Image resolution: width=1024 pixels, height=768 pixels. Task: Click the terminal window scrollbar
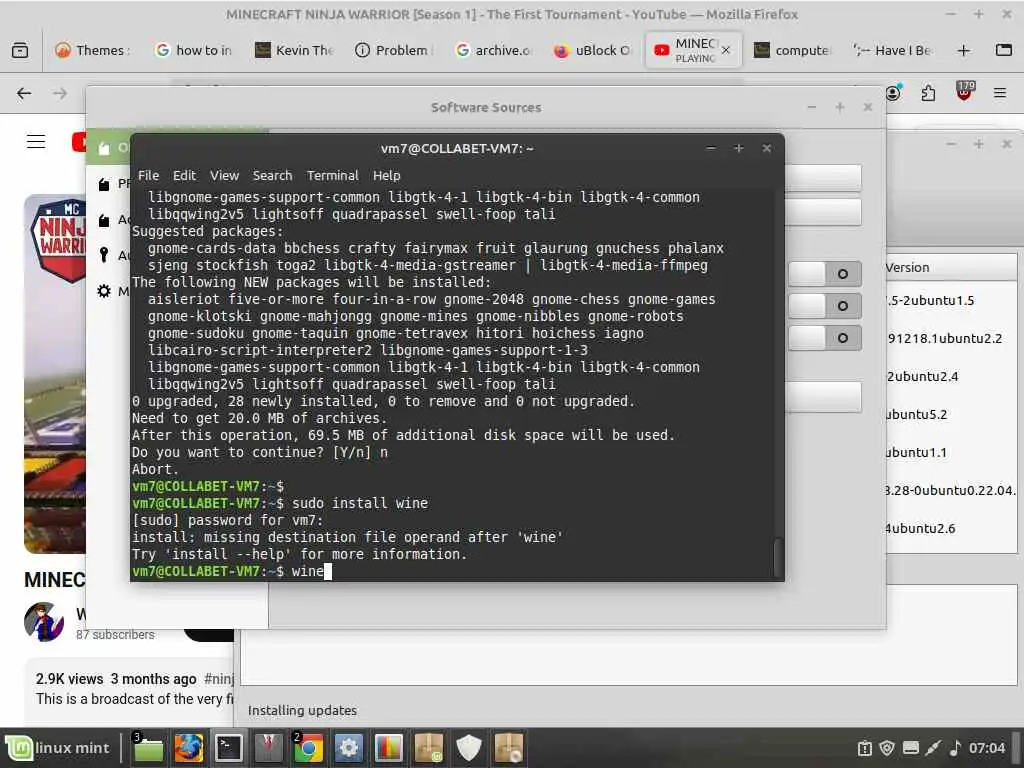click(x=777, y=556)
